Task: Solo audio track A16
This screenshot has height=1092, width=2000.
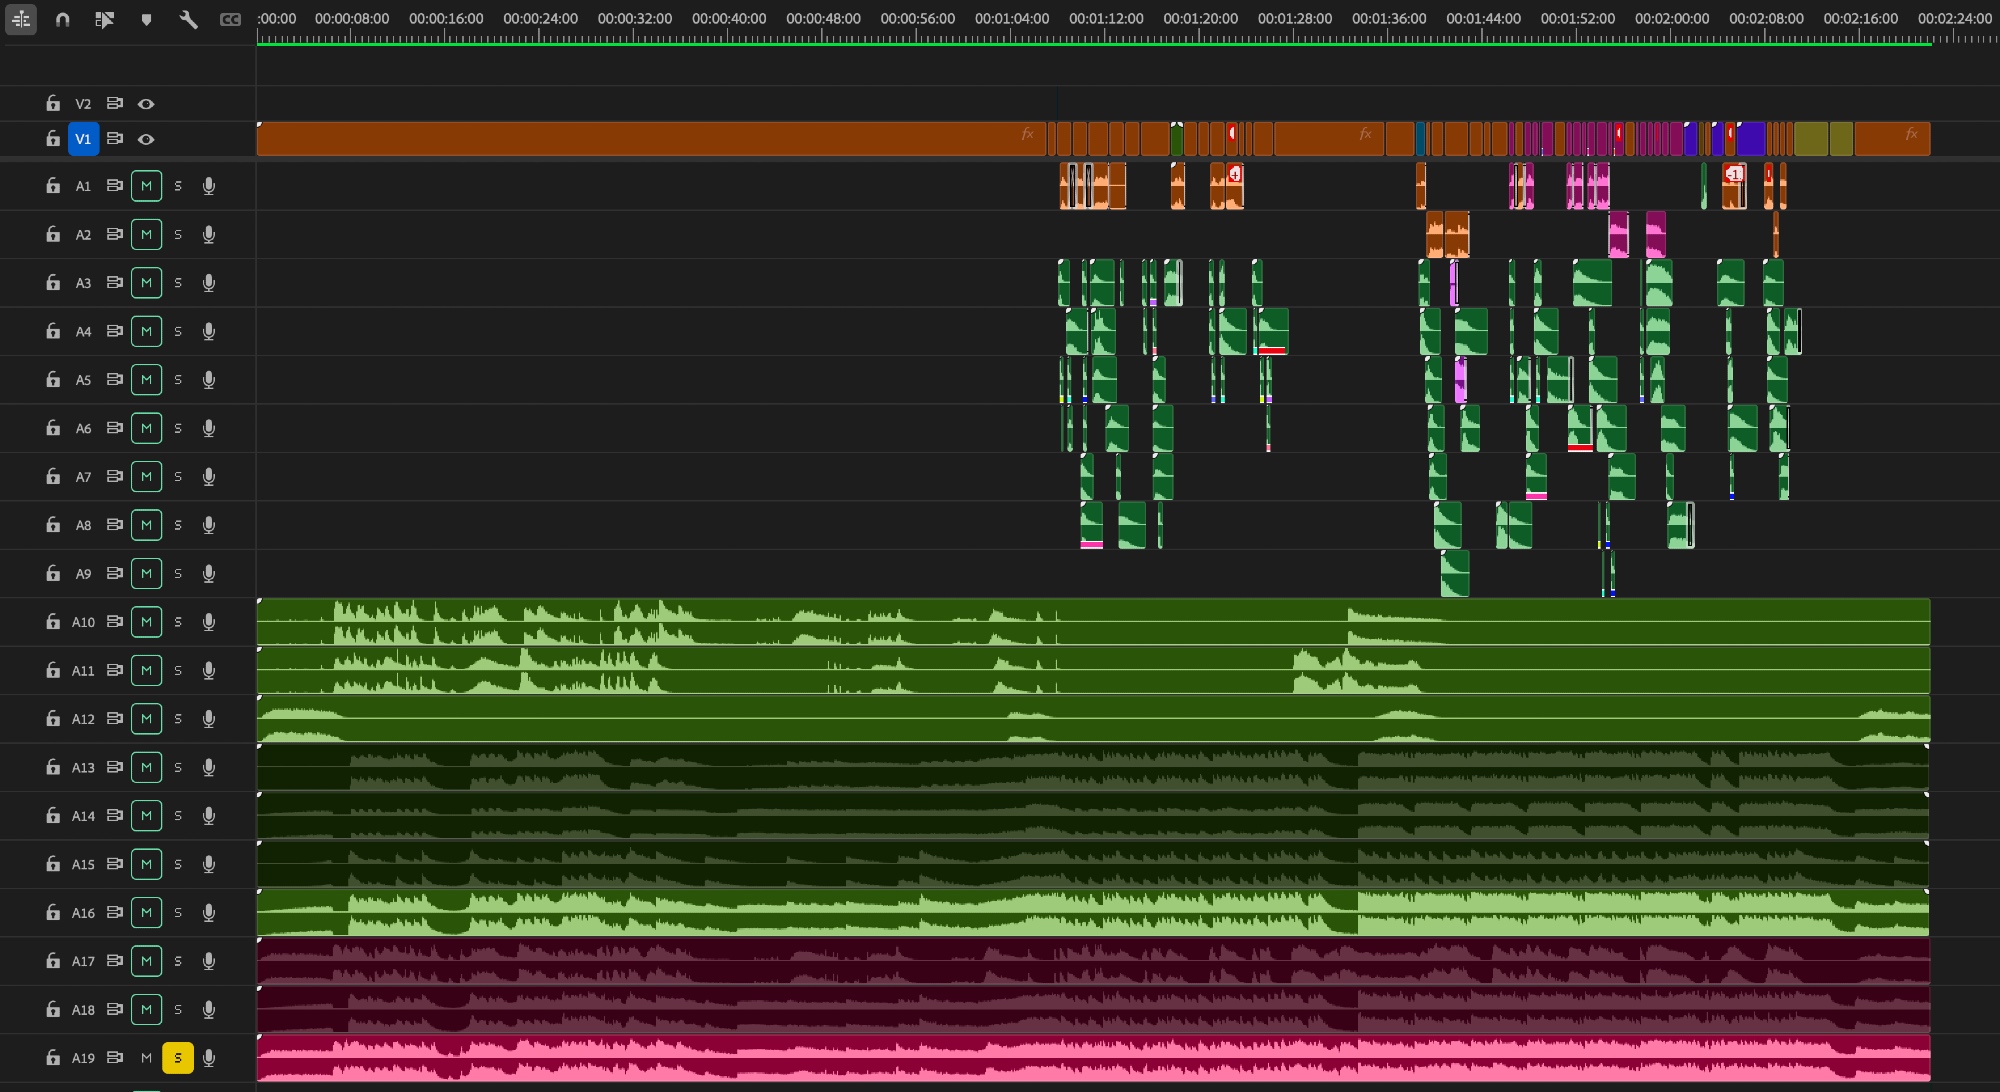Action: pyautogui.click(x=178, y=913)
